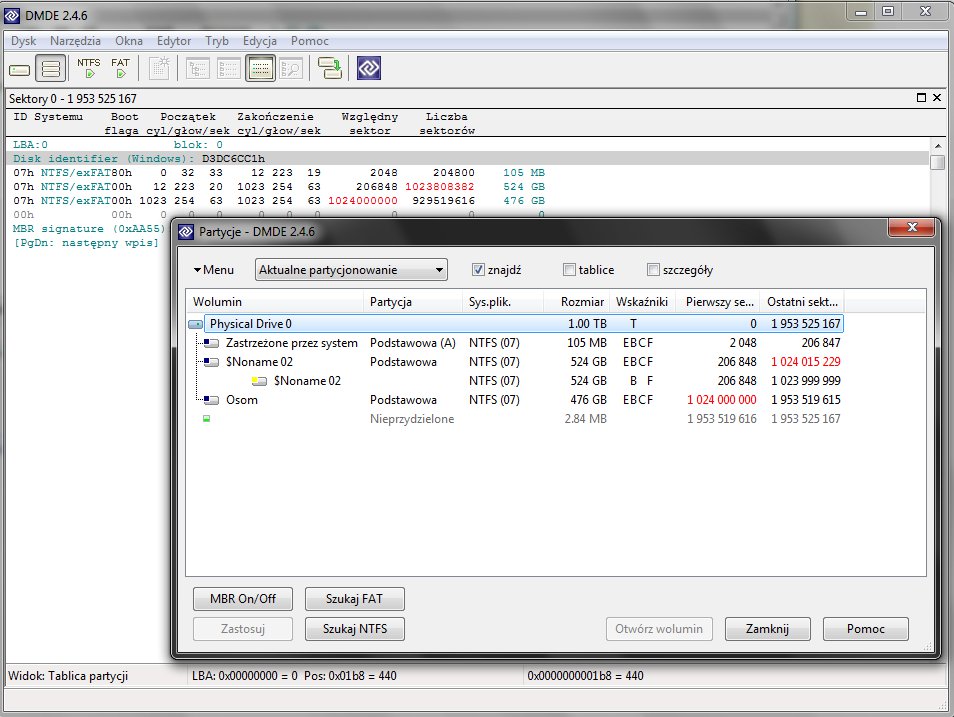Click the Zamknij button
This screenshot has width=954, height=717.
coord(768,629)
